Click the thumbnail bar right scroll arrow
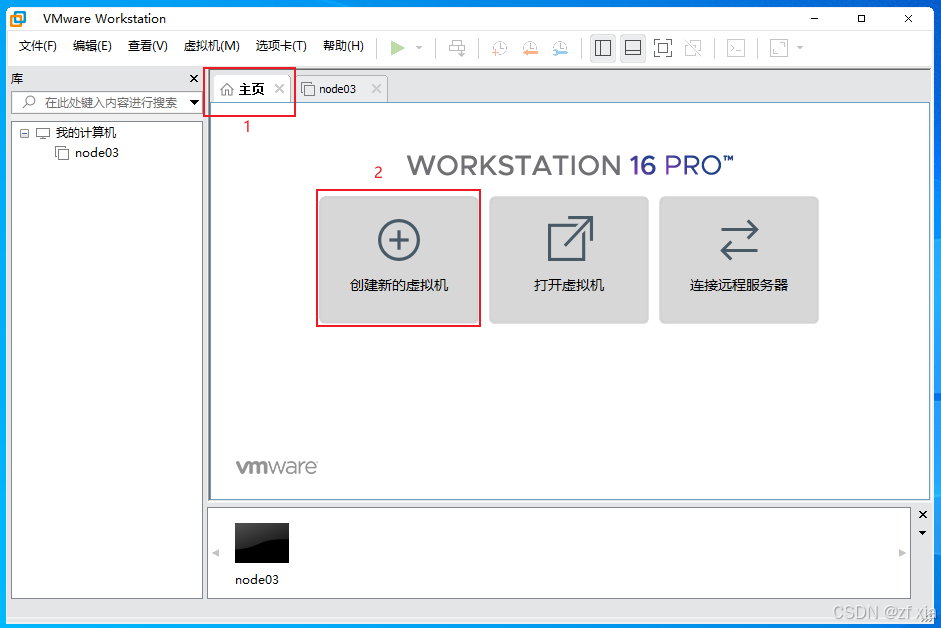The width and height of the screenshot is (941, 628). pos(902,553)
